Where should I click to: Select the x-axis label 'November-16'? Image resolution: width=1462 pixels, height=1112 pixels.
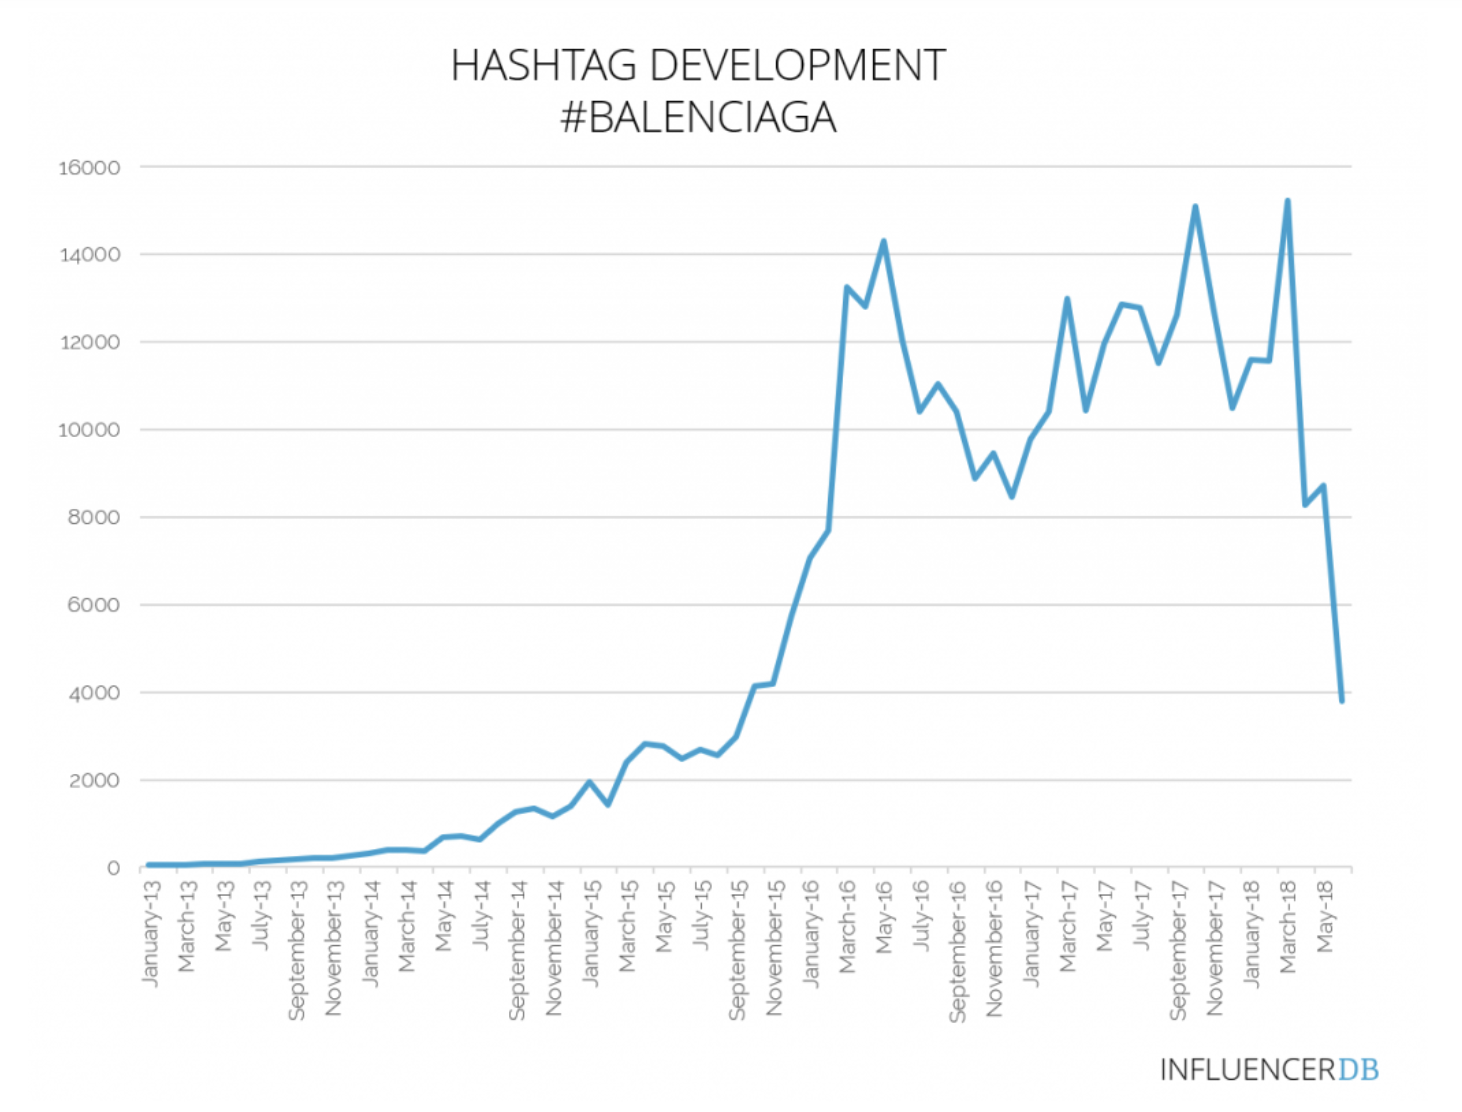click(994, 948)
